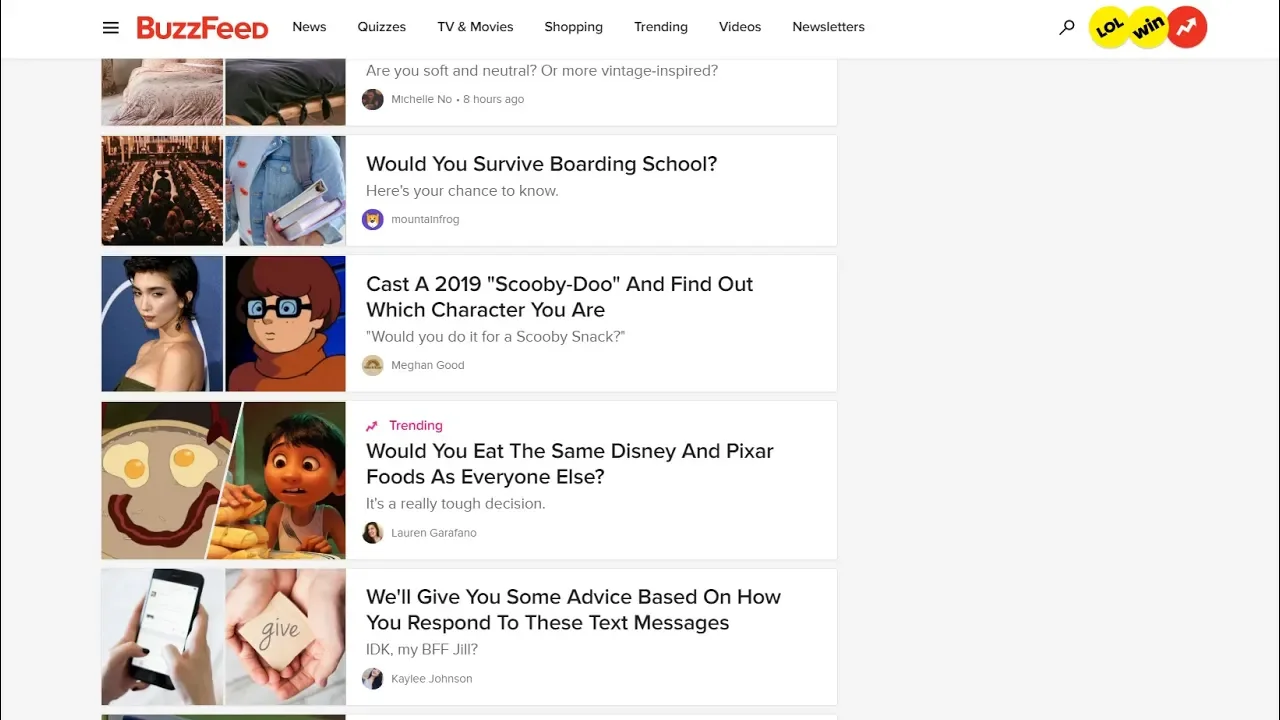Open the Newsletters page
Screen dimensions: 1280x720
828,27
